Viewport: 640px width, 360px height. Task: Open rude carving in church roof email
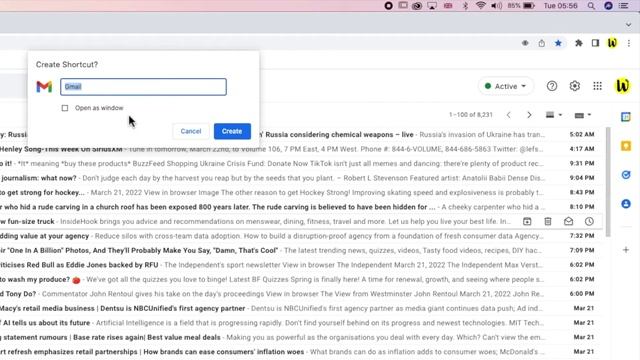(x=301, y=207)
